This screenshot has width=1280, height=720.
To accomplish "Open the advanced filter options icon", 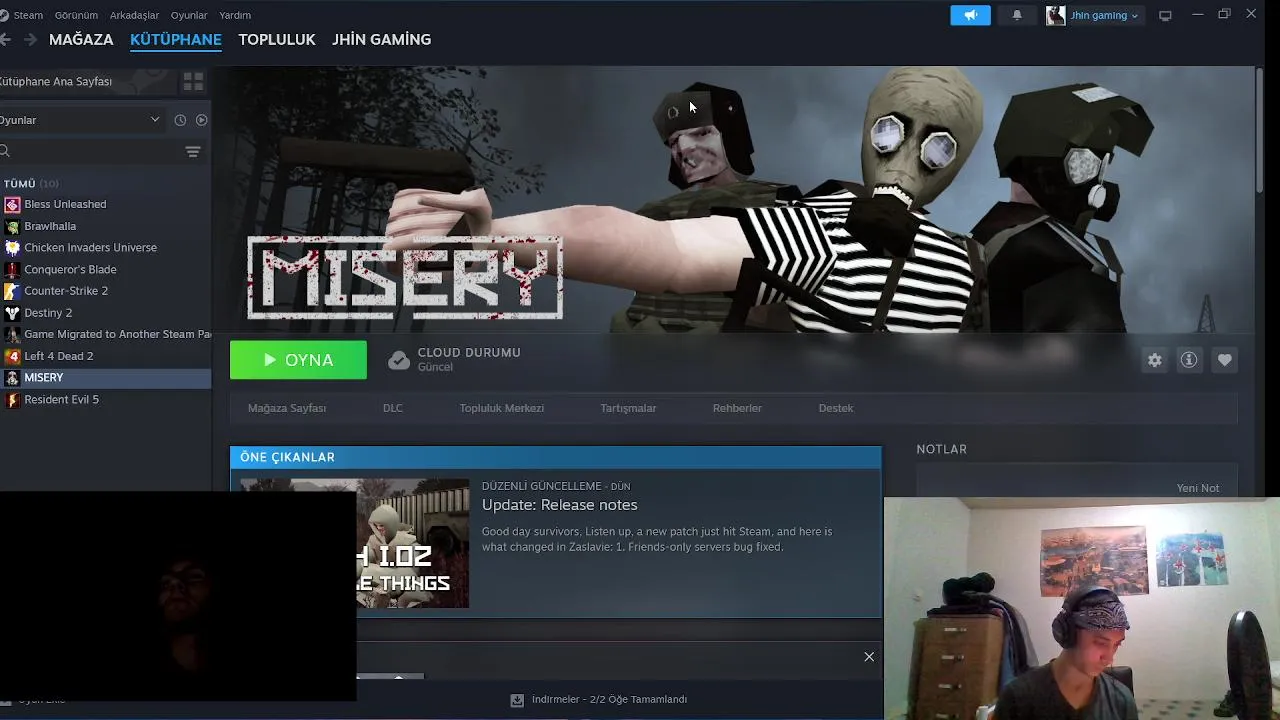I will (193, 151).
